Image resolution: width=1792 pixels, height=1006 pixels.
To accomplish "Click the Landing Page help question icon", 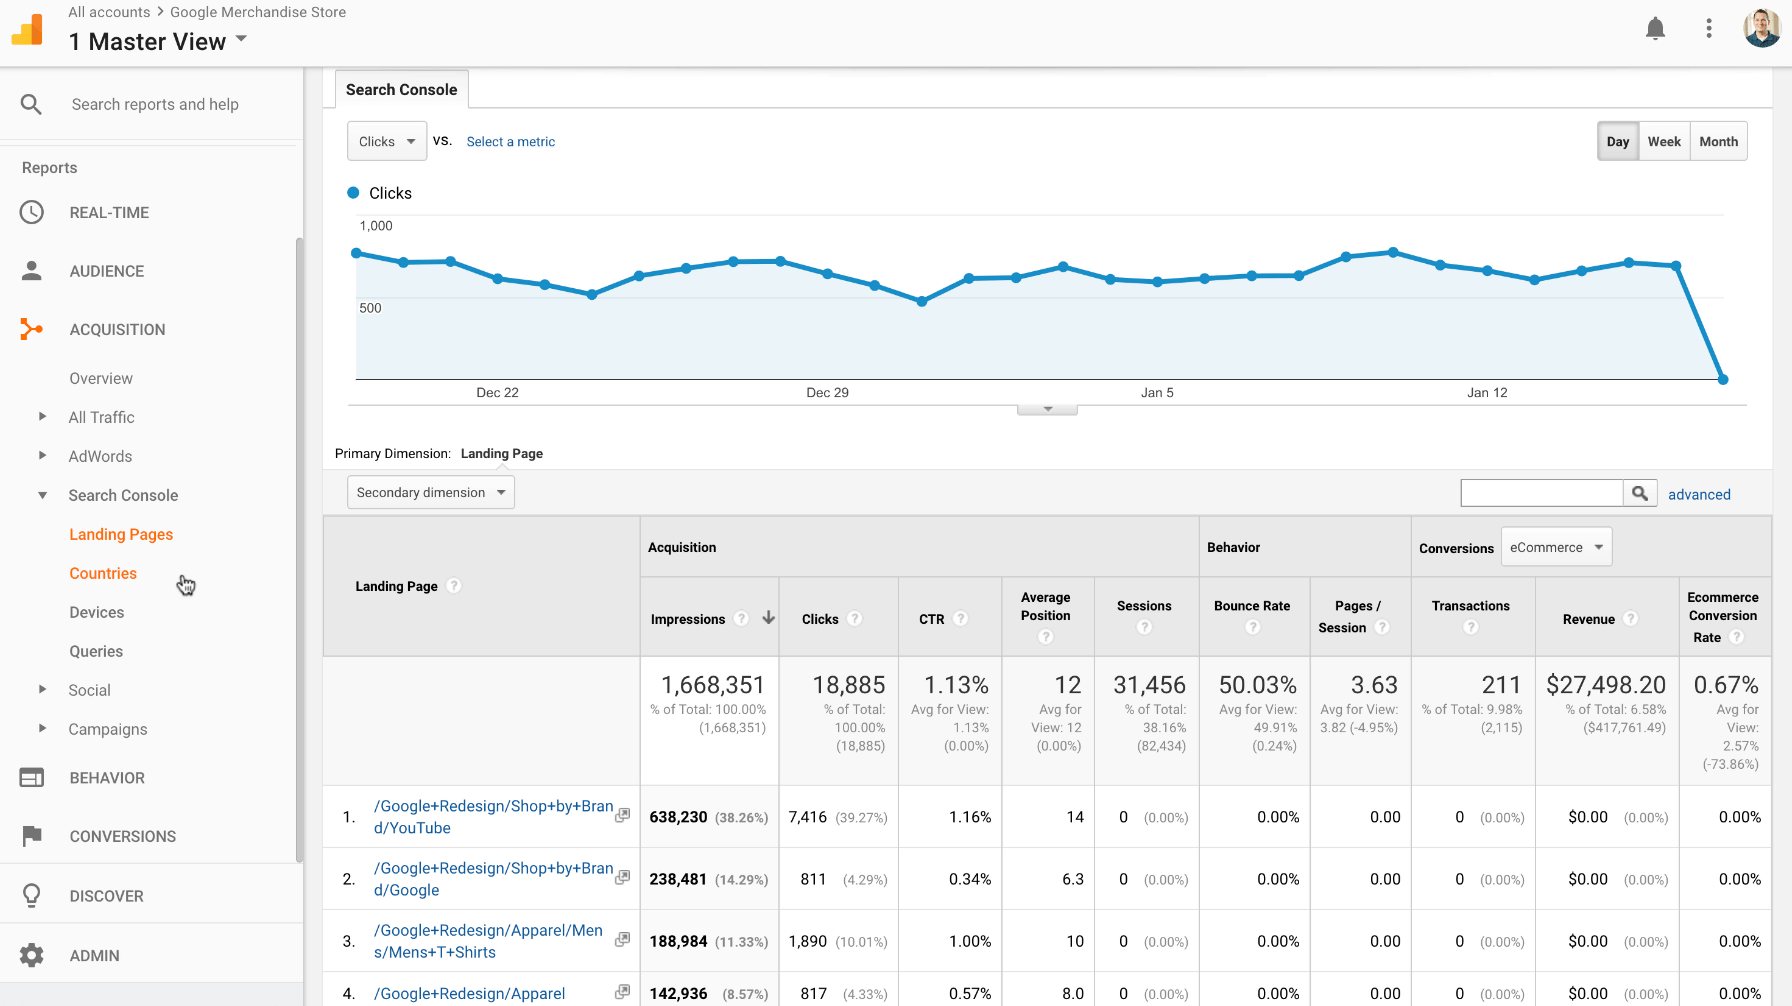I will coord(454,586).
